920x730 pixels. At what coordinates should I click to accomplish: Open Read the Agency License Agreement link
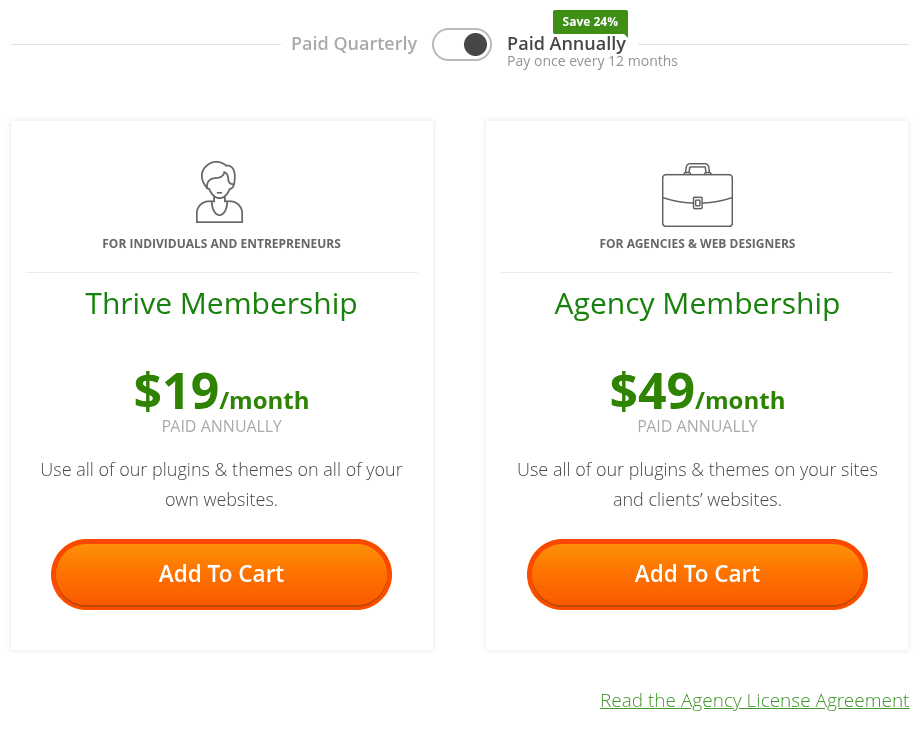[754, 701]
